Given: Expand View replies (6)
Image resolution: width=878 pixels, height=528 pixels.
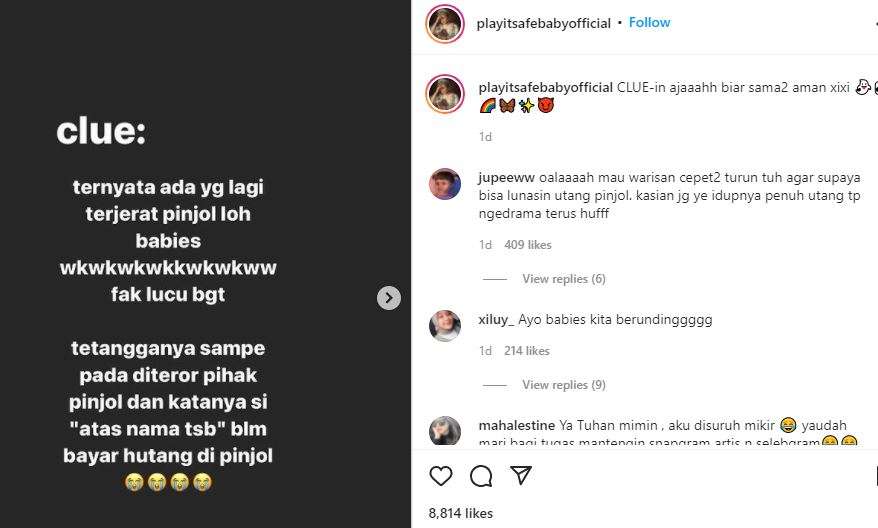Looking at the screenshot, I should (x=564, y=279).
